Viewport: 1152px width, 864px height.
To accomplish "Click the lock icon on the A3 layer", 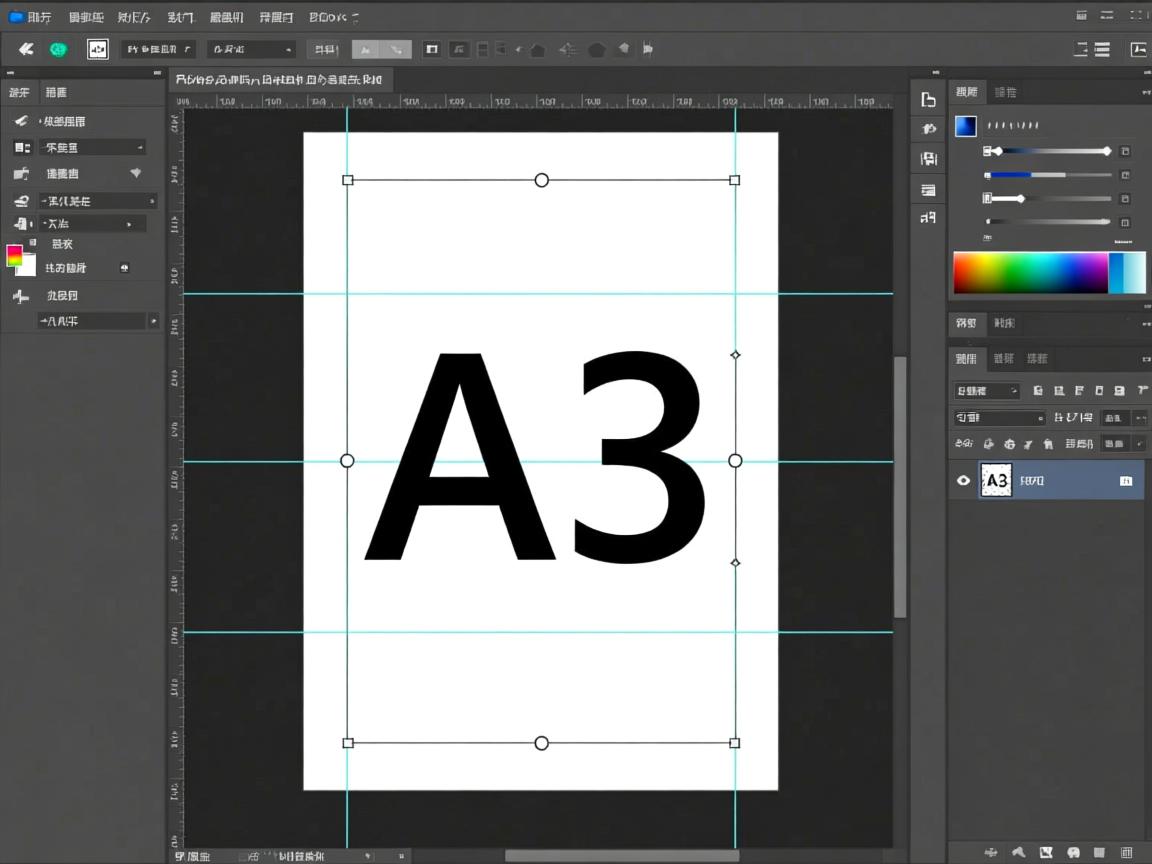I will tap(1126, 481).
